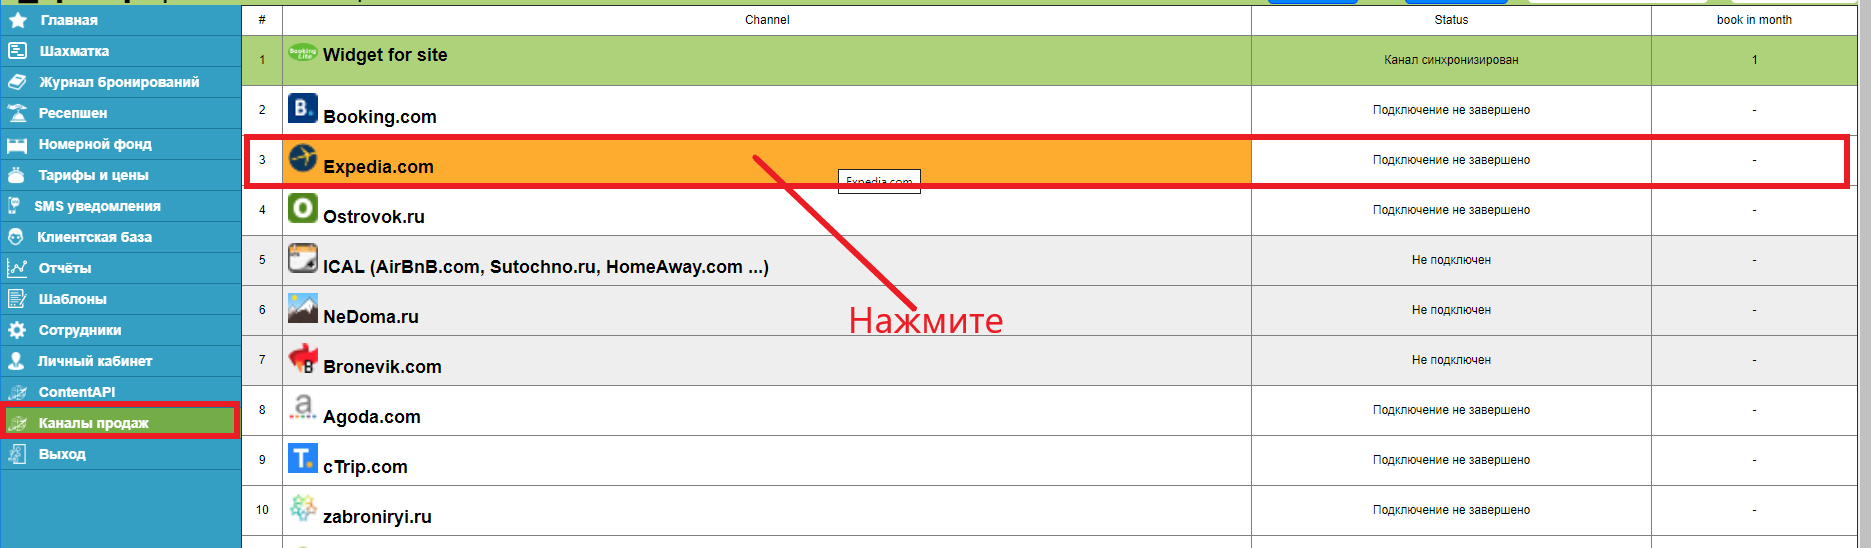Screen dimensions: 1871x548
Task: Click the cTrip.com T logo
Action: [x=303, y=458]
